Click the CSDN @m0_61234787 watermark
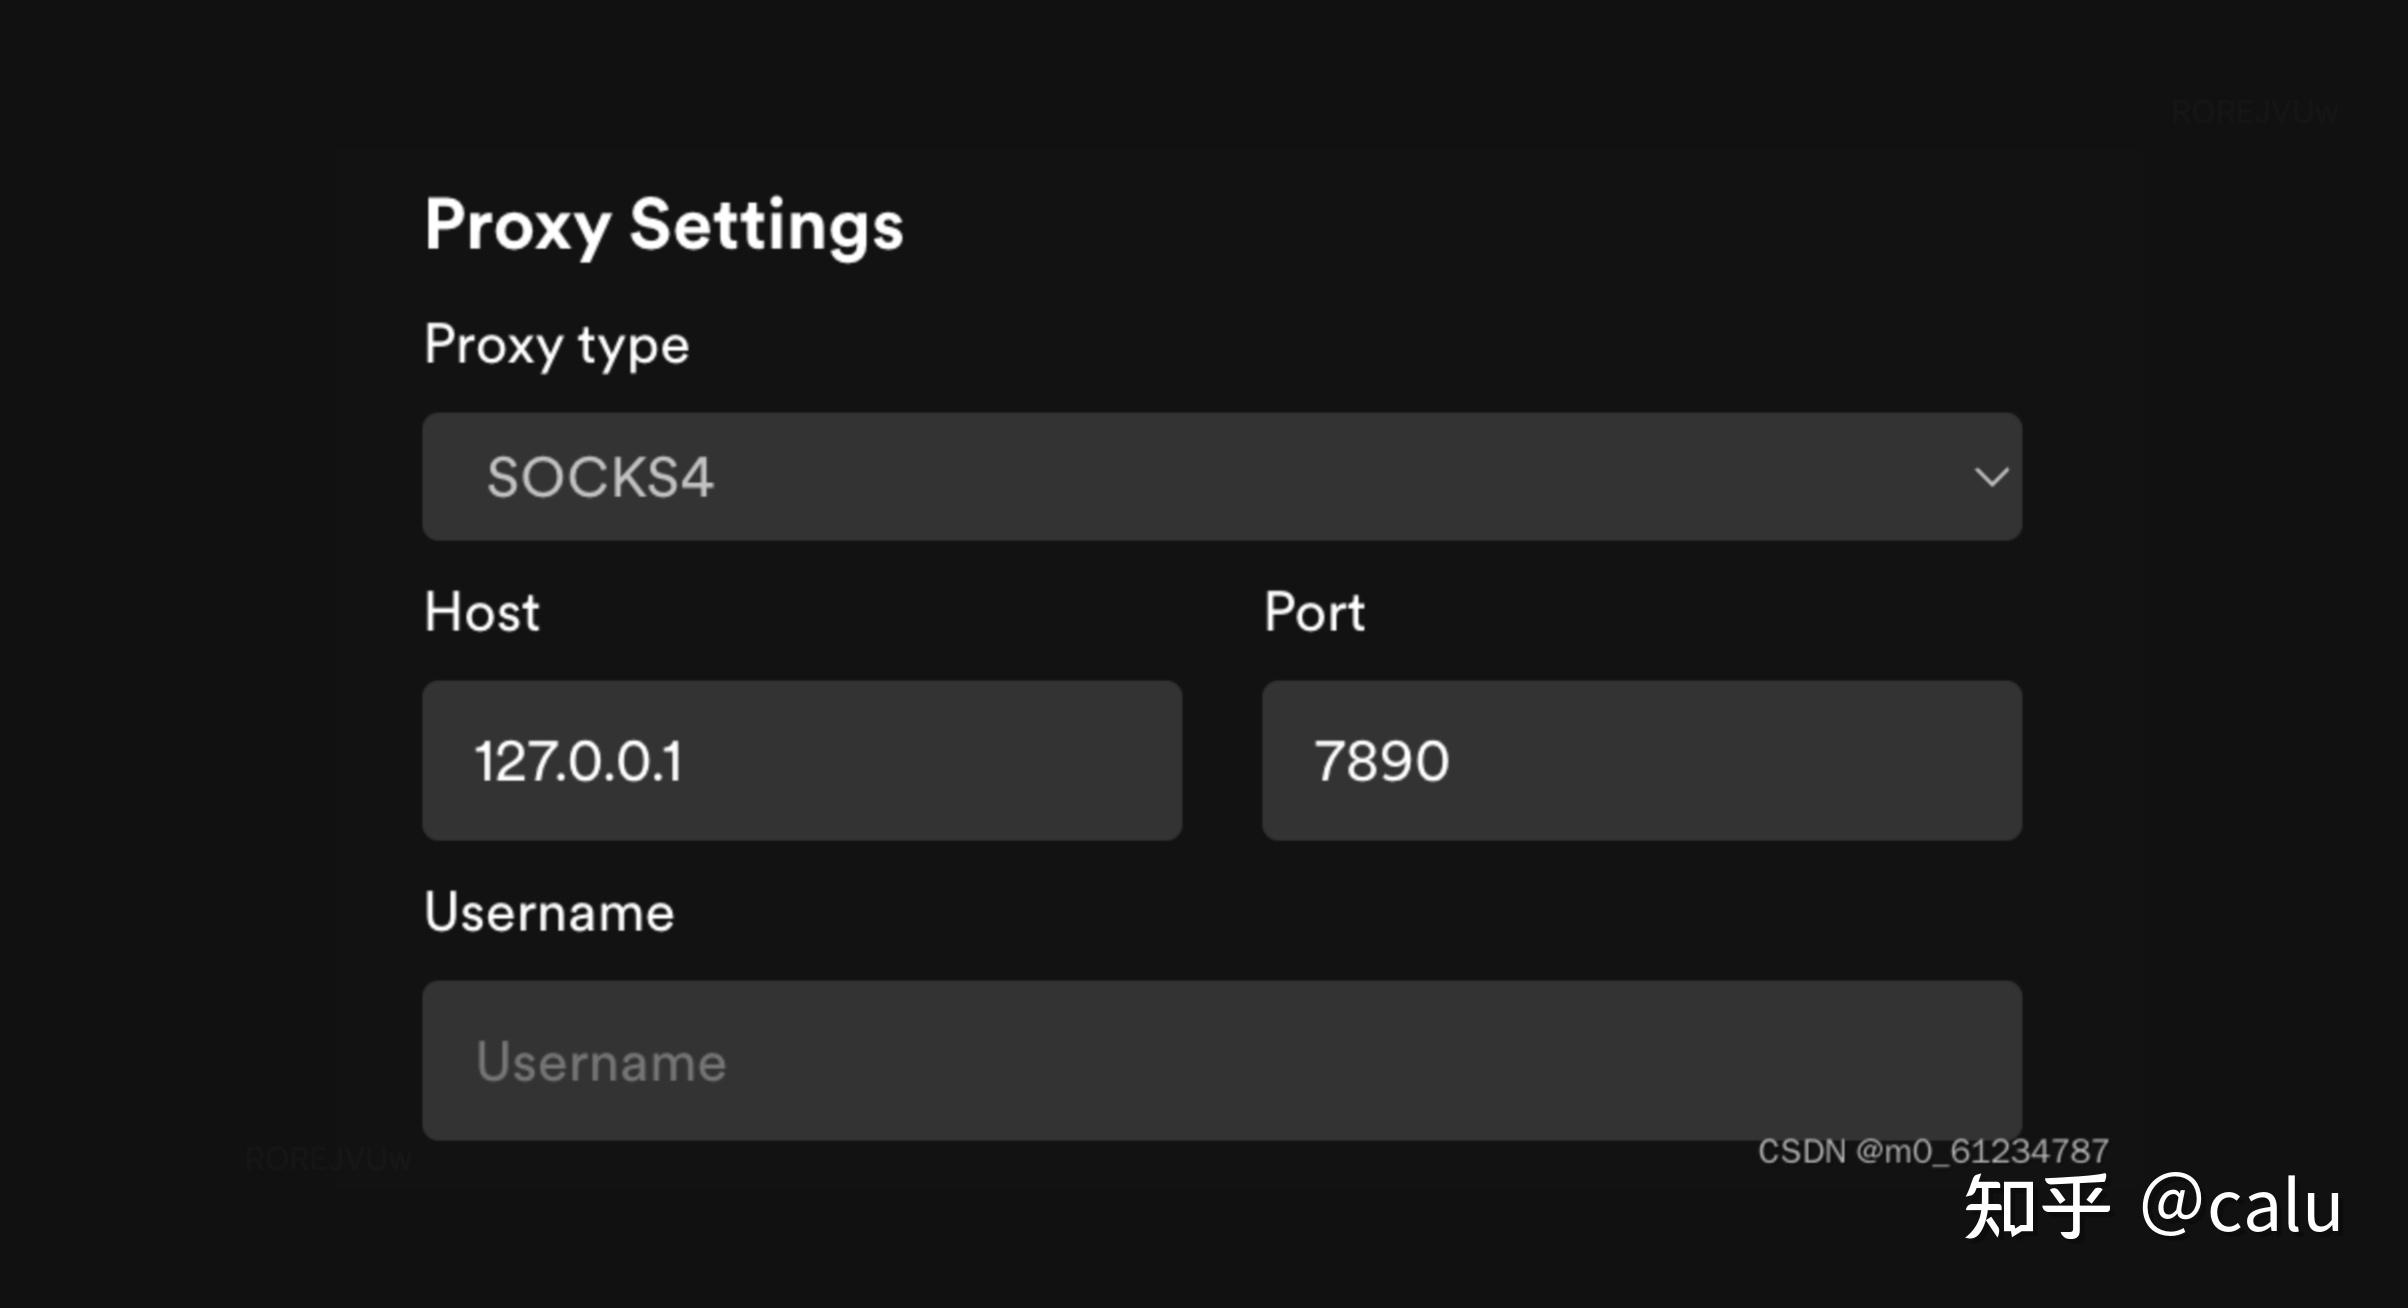This screenshot has height=1308, width=2408. (x=1933, y=1152)
